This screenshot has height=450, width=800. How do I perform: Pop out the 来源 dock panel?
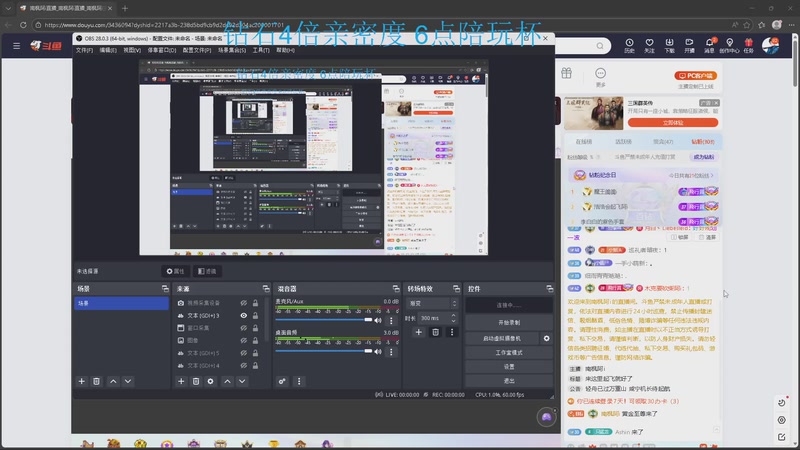[266, 289]
